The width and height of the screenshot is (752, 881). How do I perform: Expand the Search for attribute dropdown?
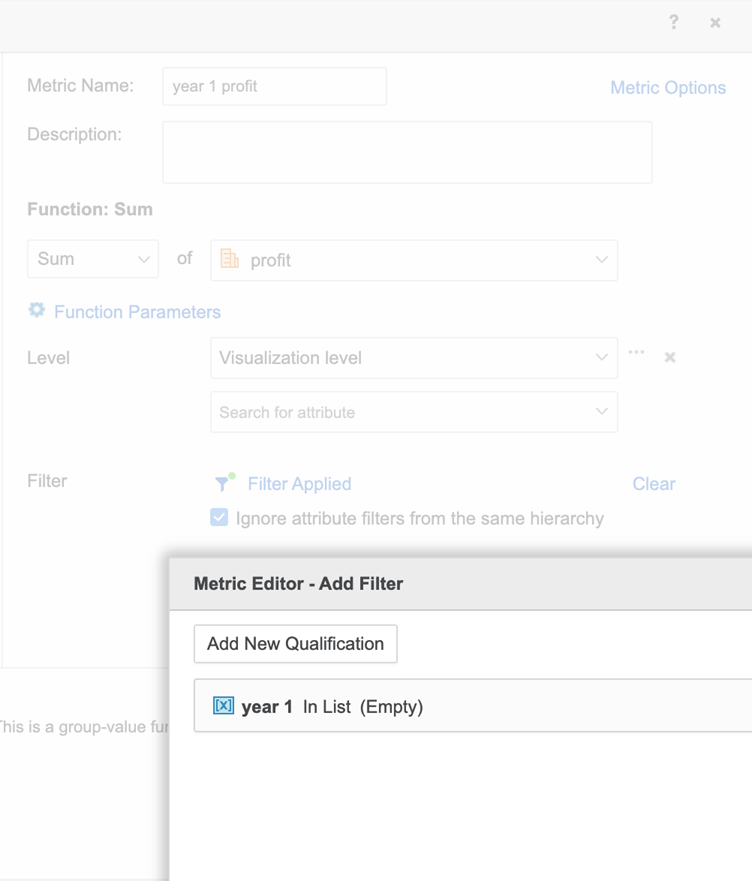[x=601, y=412]
